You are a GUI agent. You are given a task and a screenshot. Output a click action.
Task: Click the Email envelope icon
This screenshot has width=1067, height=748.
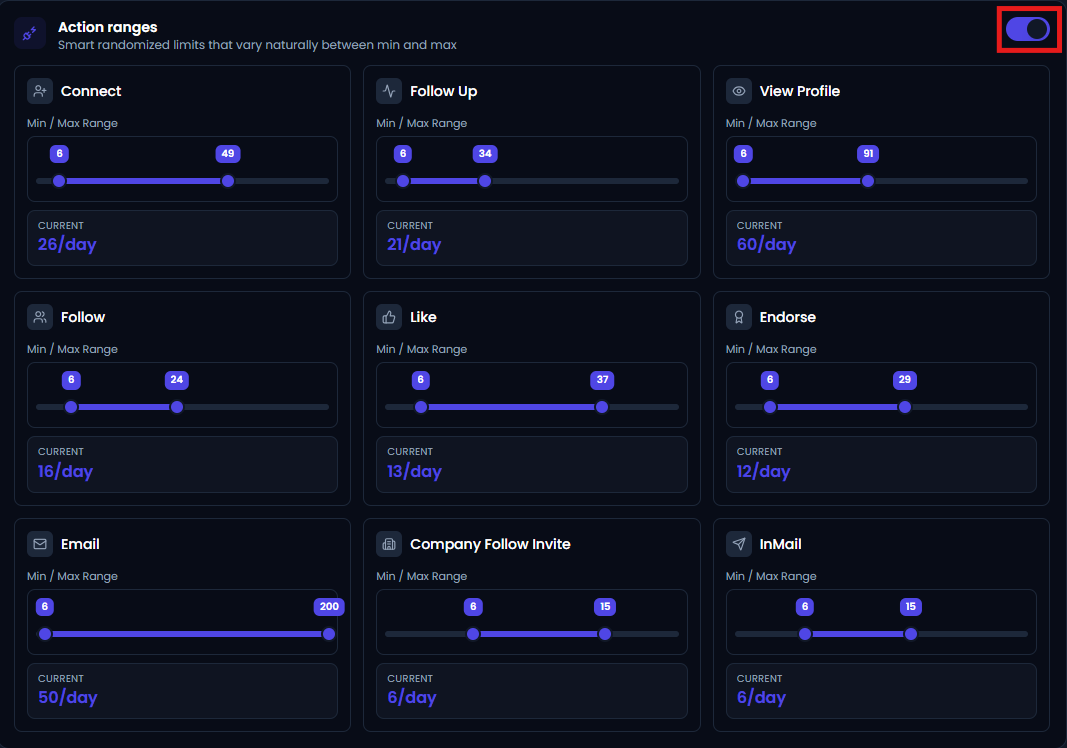click(40, 544)
